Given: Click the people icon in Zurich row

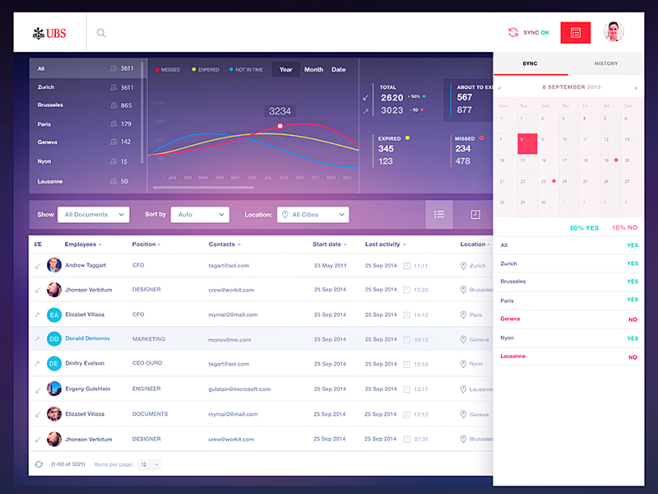Looking at the screenshot, I should (113, 87).
